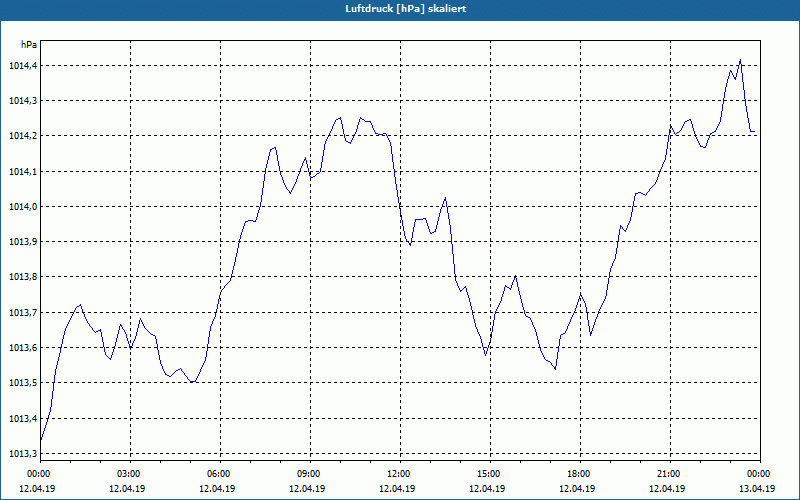Select the y-axis value 1014,3
The image size is (800, 500).
pyautogui.click(x=23, y=101)
